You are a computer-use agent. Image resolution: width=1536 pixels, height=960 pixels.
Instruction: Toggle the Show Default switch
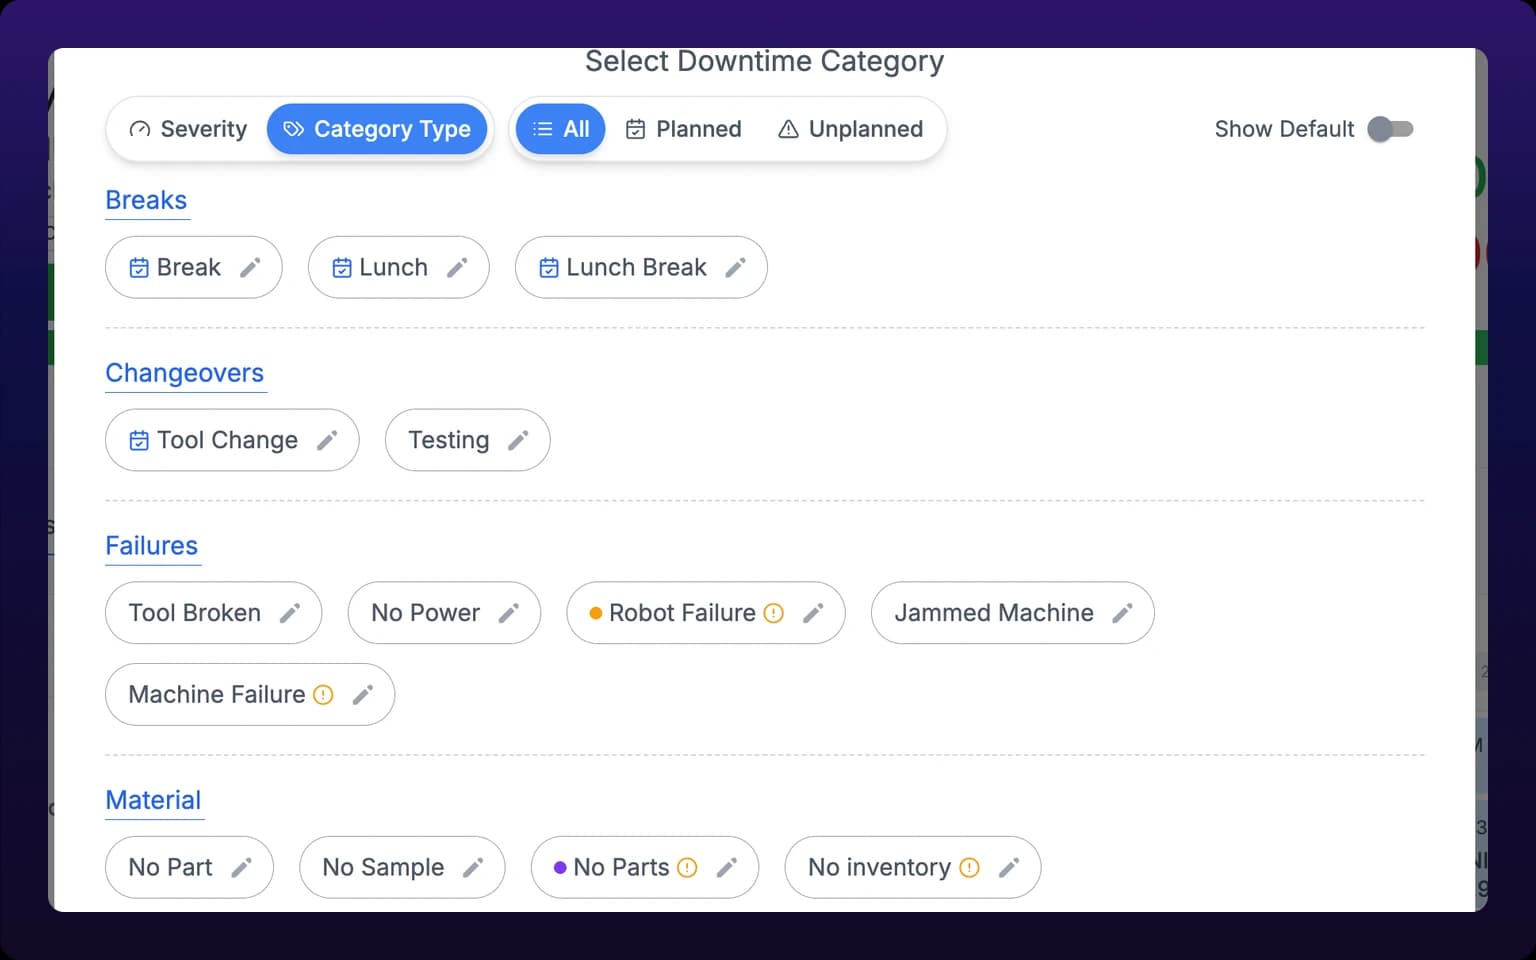click(1390, 129)
